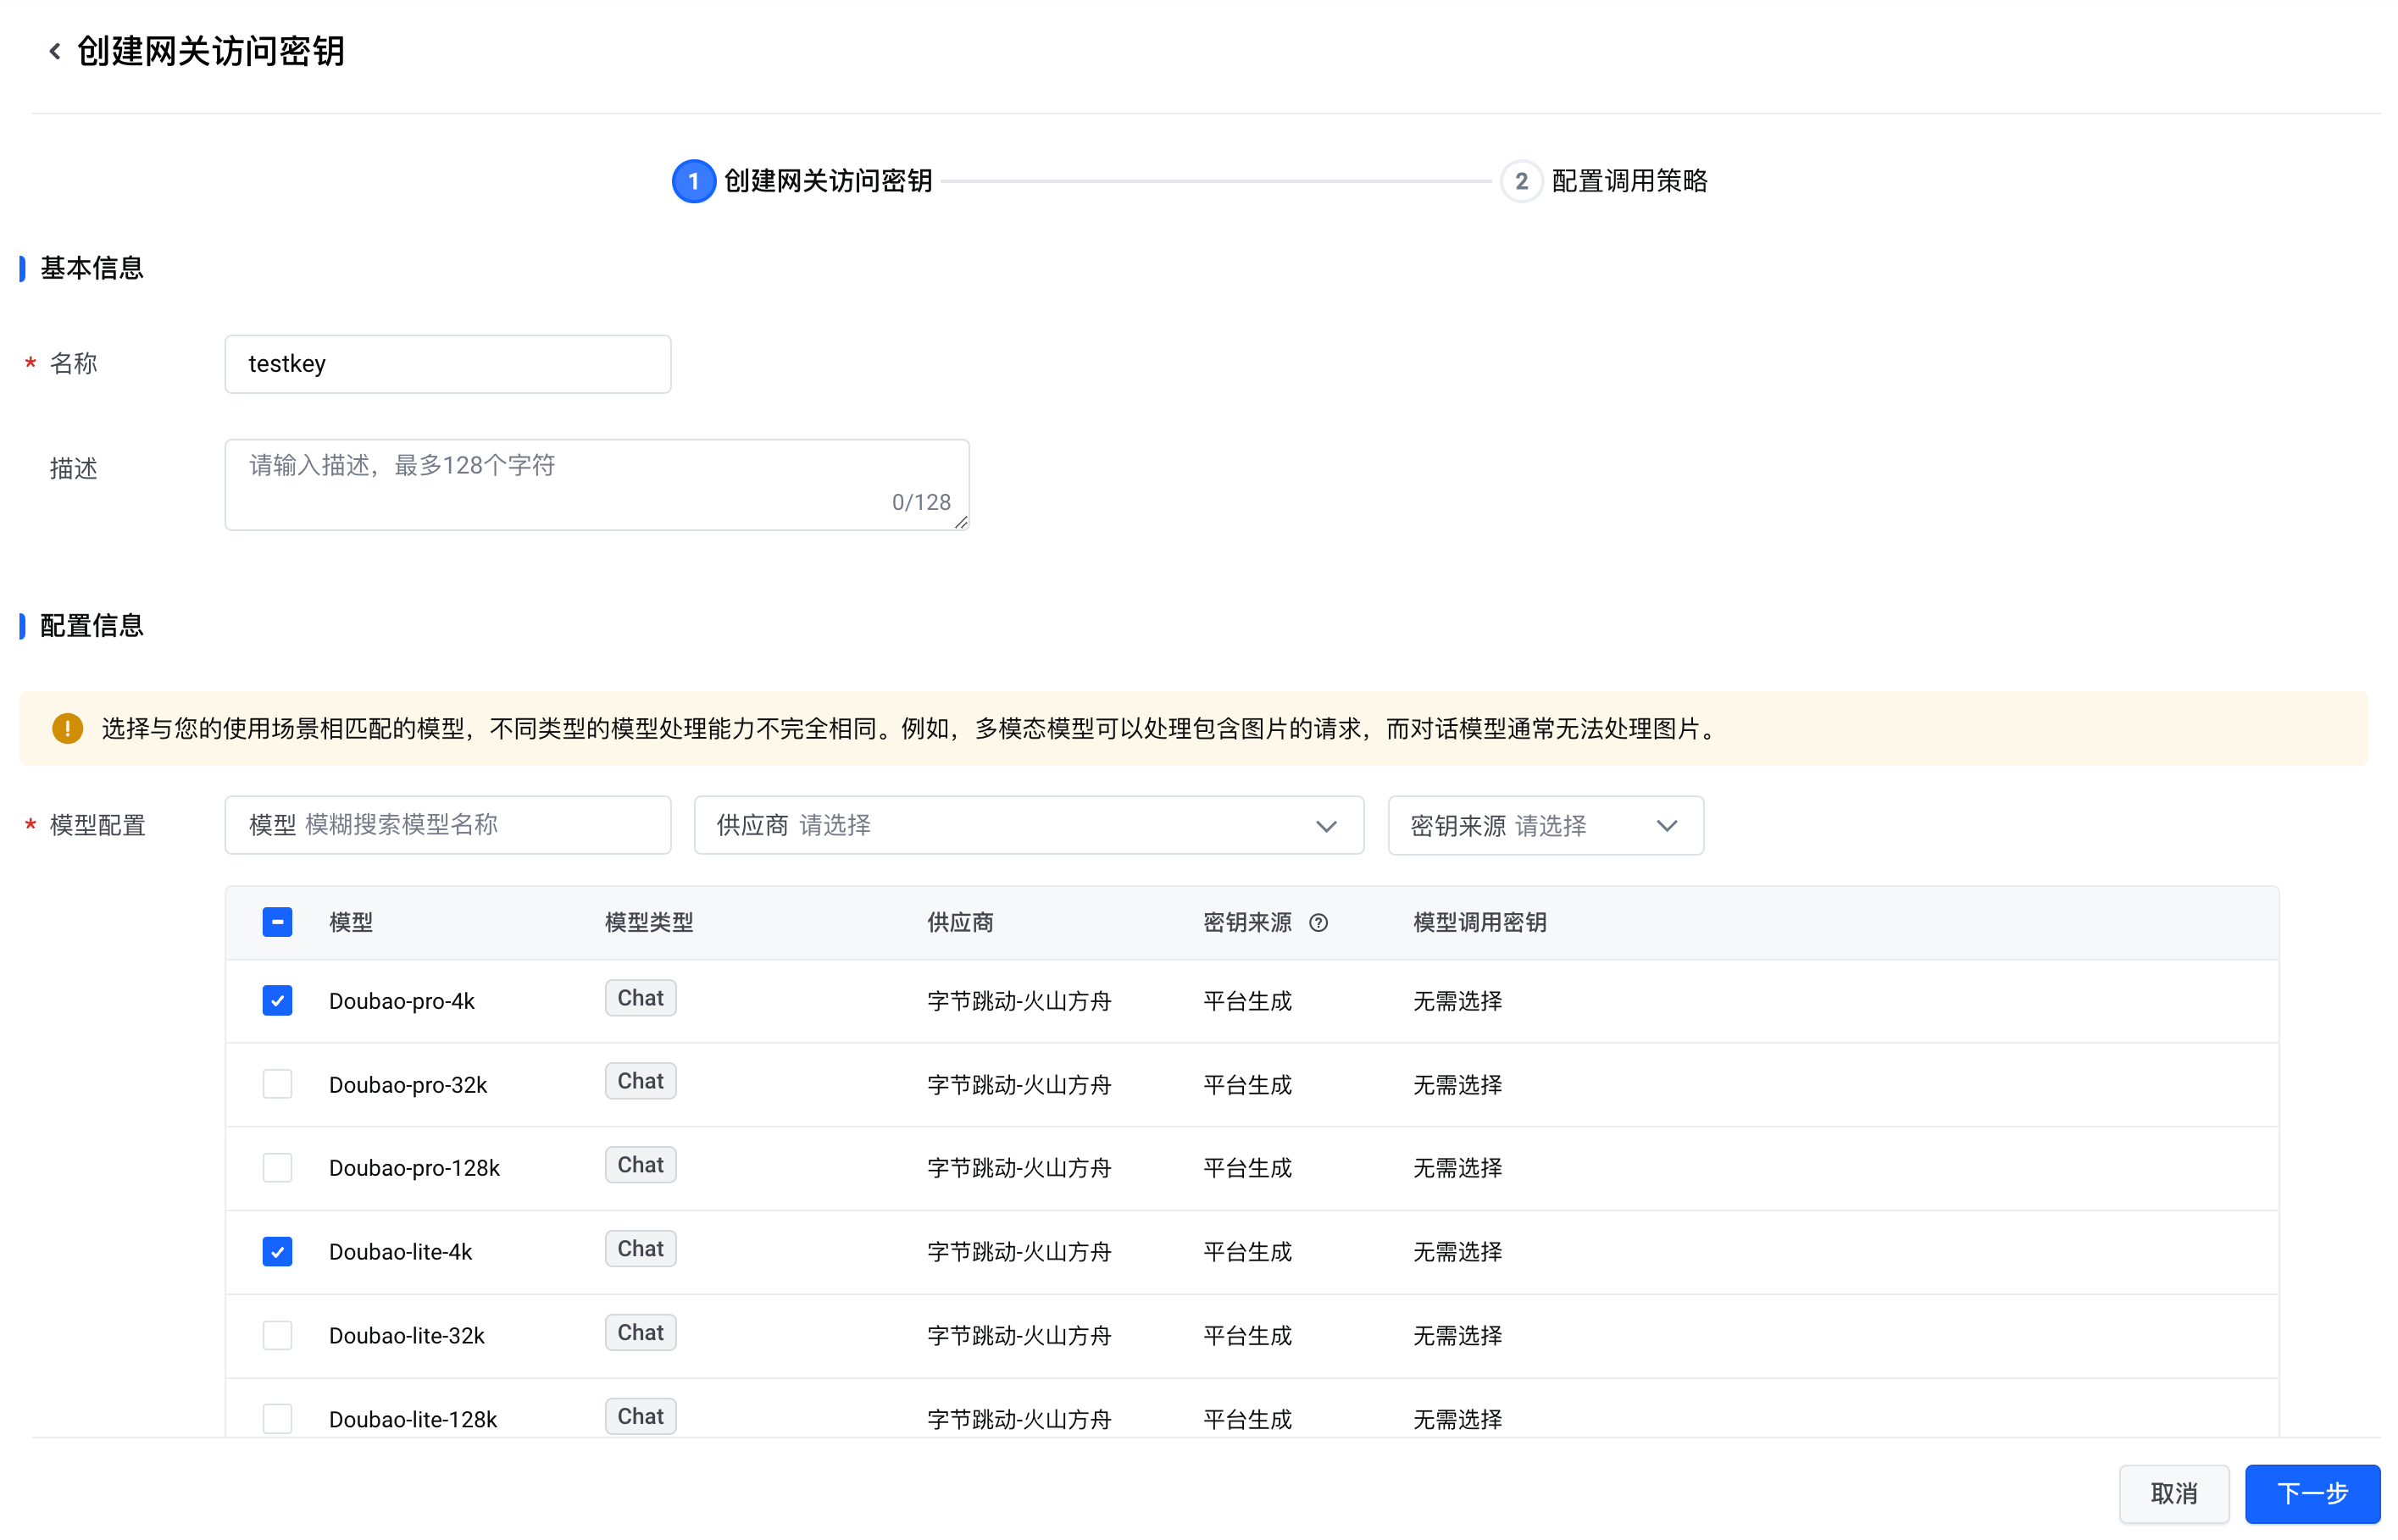The height and width of the screenshot is (1540, 2398).
Task: Click the 模型 fuzzy search input
Action: click(x=447, y=825)
